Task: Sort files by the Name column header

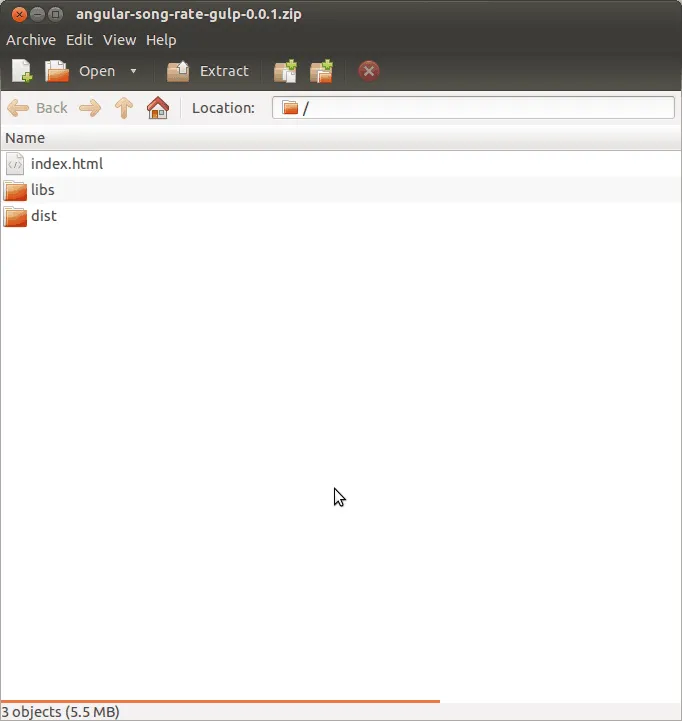Action: point(26,138)
